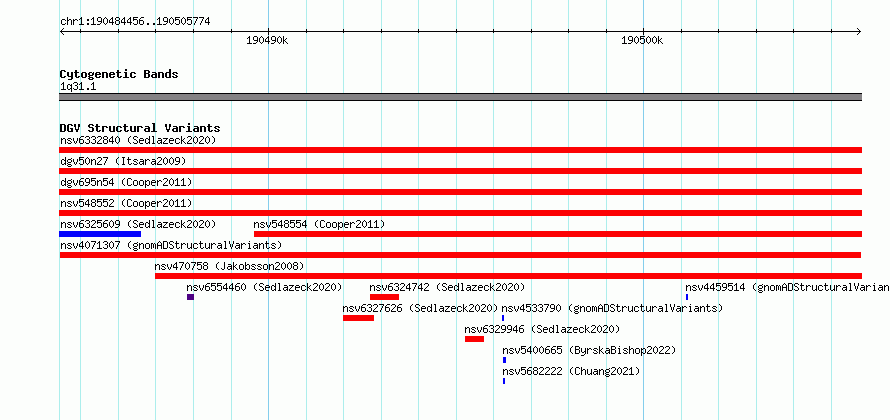890x420 pixels.
Task: Select the blue mark under nsv5682222
Action: point(503,381)
